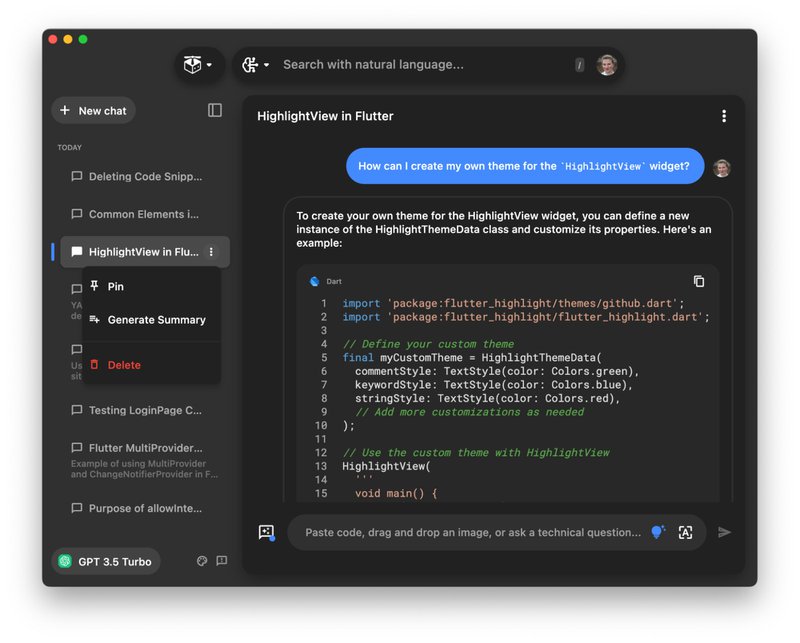Click the pin icon in context menu

tap(94, 286)
